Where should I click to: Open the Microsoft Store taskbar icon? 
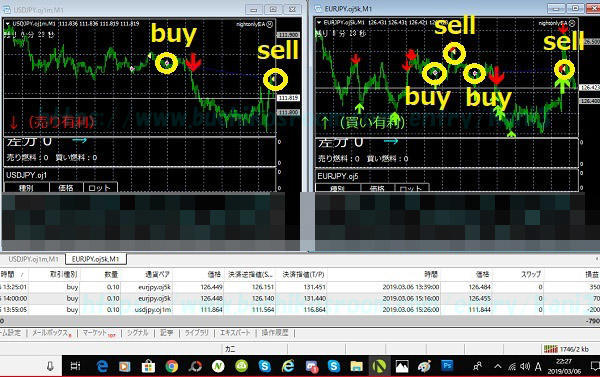click(x=148, y=367)
